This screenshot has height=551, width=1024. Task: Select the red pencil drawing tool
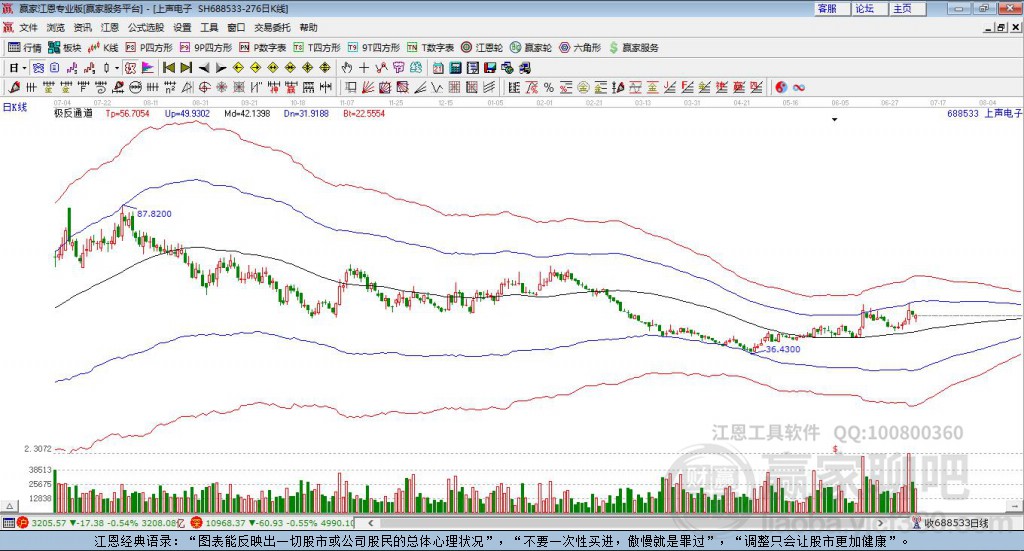coord(14,87)
